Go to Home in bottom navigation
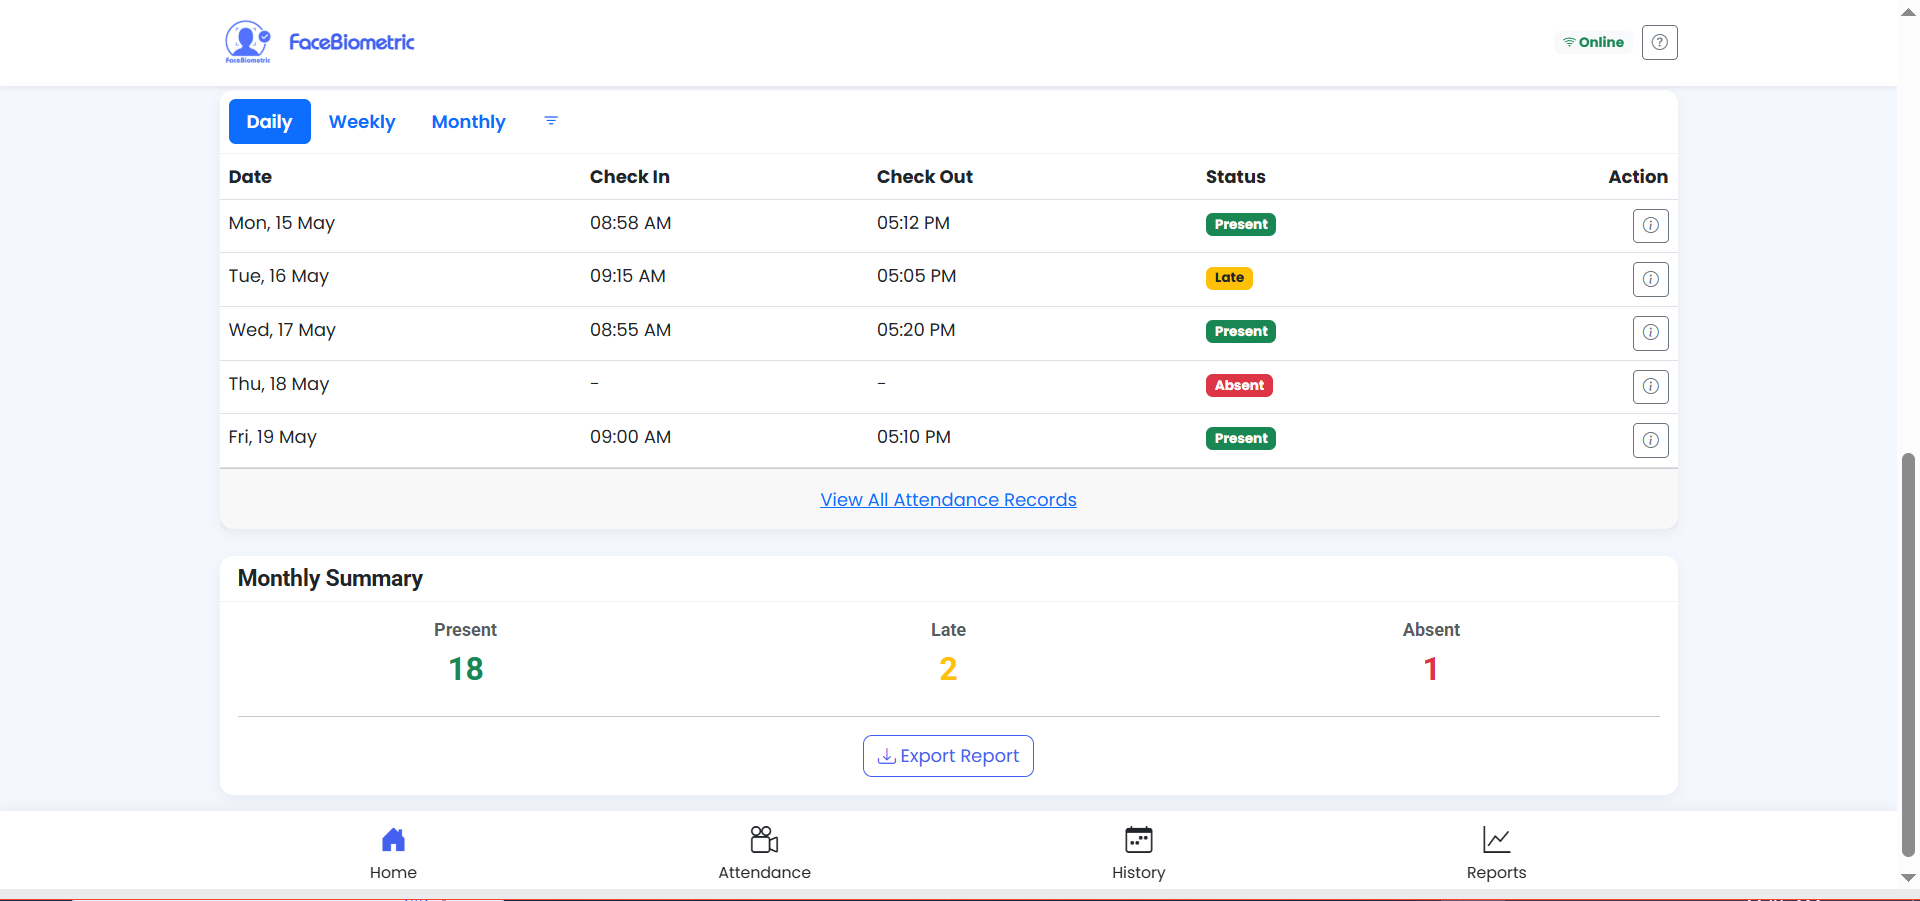Image resolution: width=1920 pixels, height=901 pixels. pos(393,853)
